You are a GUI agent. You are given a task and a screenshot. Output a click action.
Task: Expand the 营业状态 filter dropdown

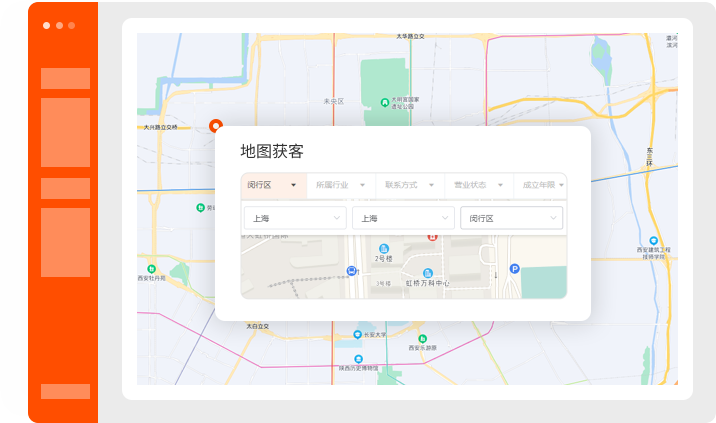pos(477,185)
